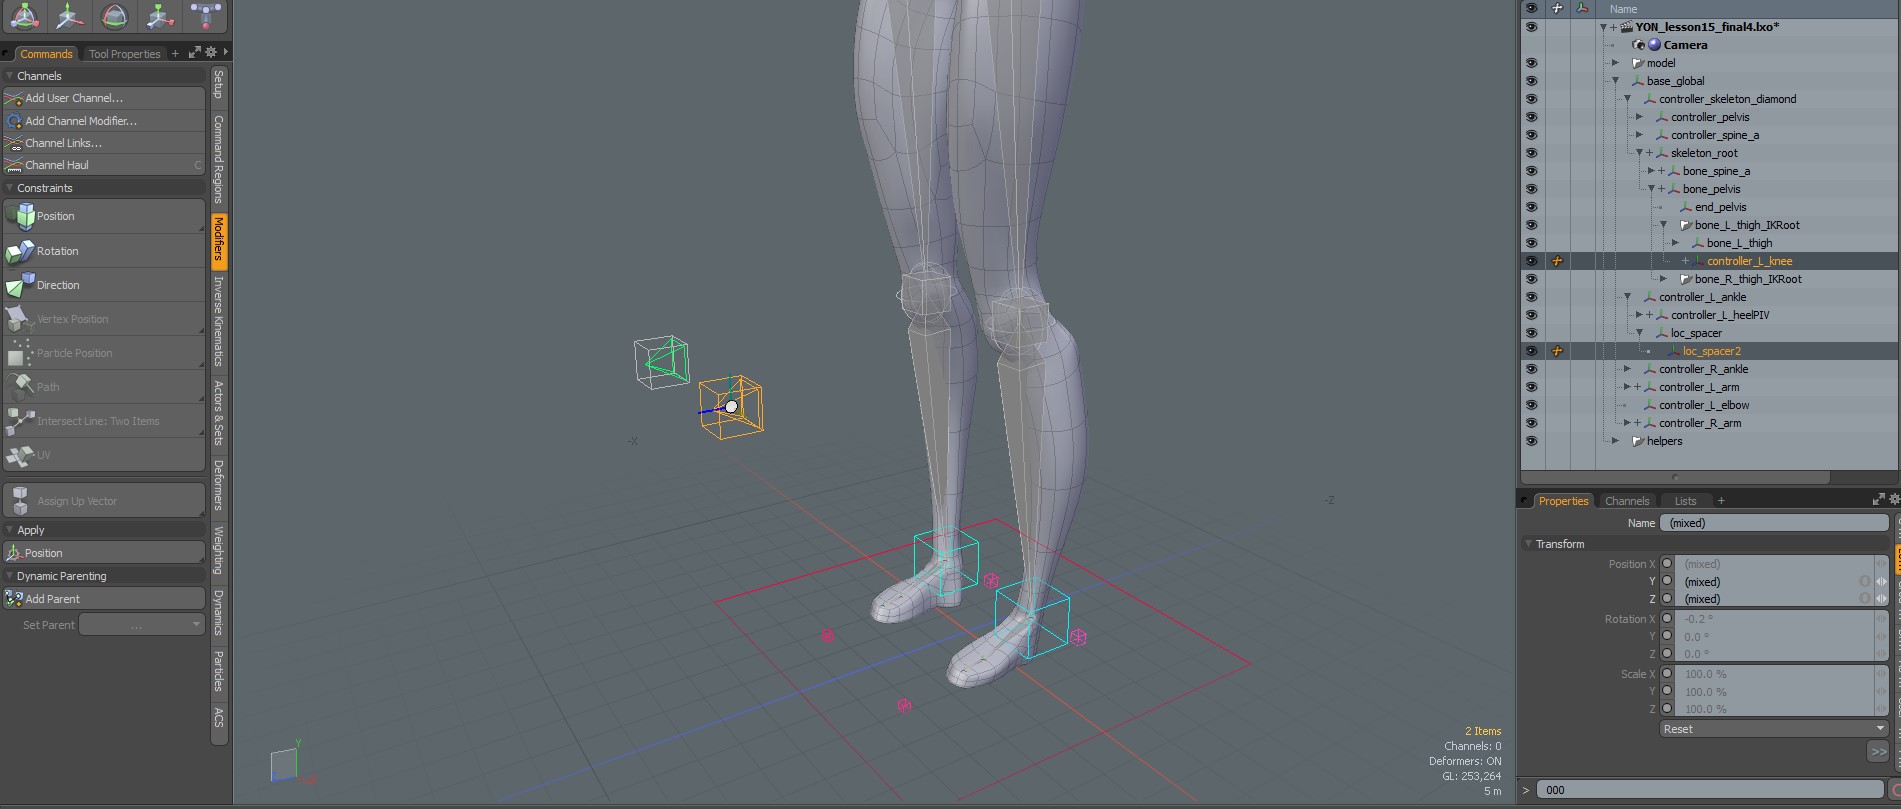The width and height of the screenshot is (1901, 809).
Task: Click Add User Channel command
Action: 104,98
